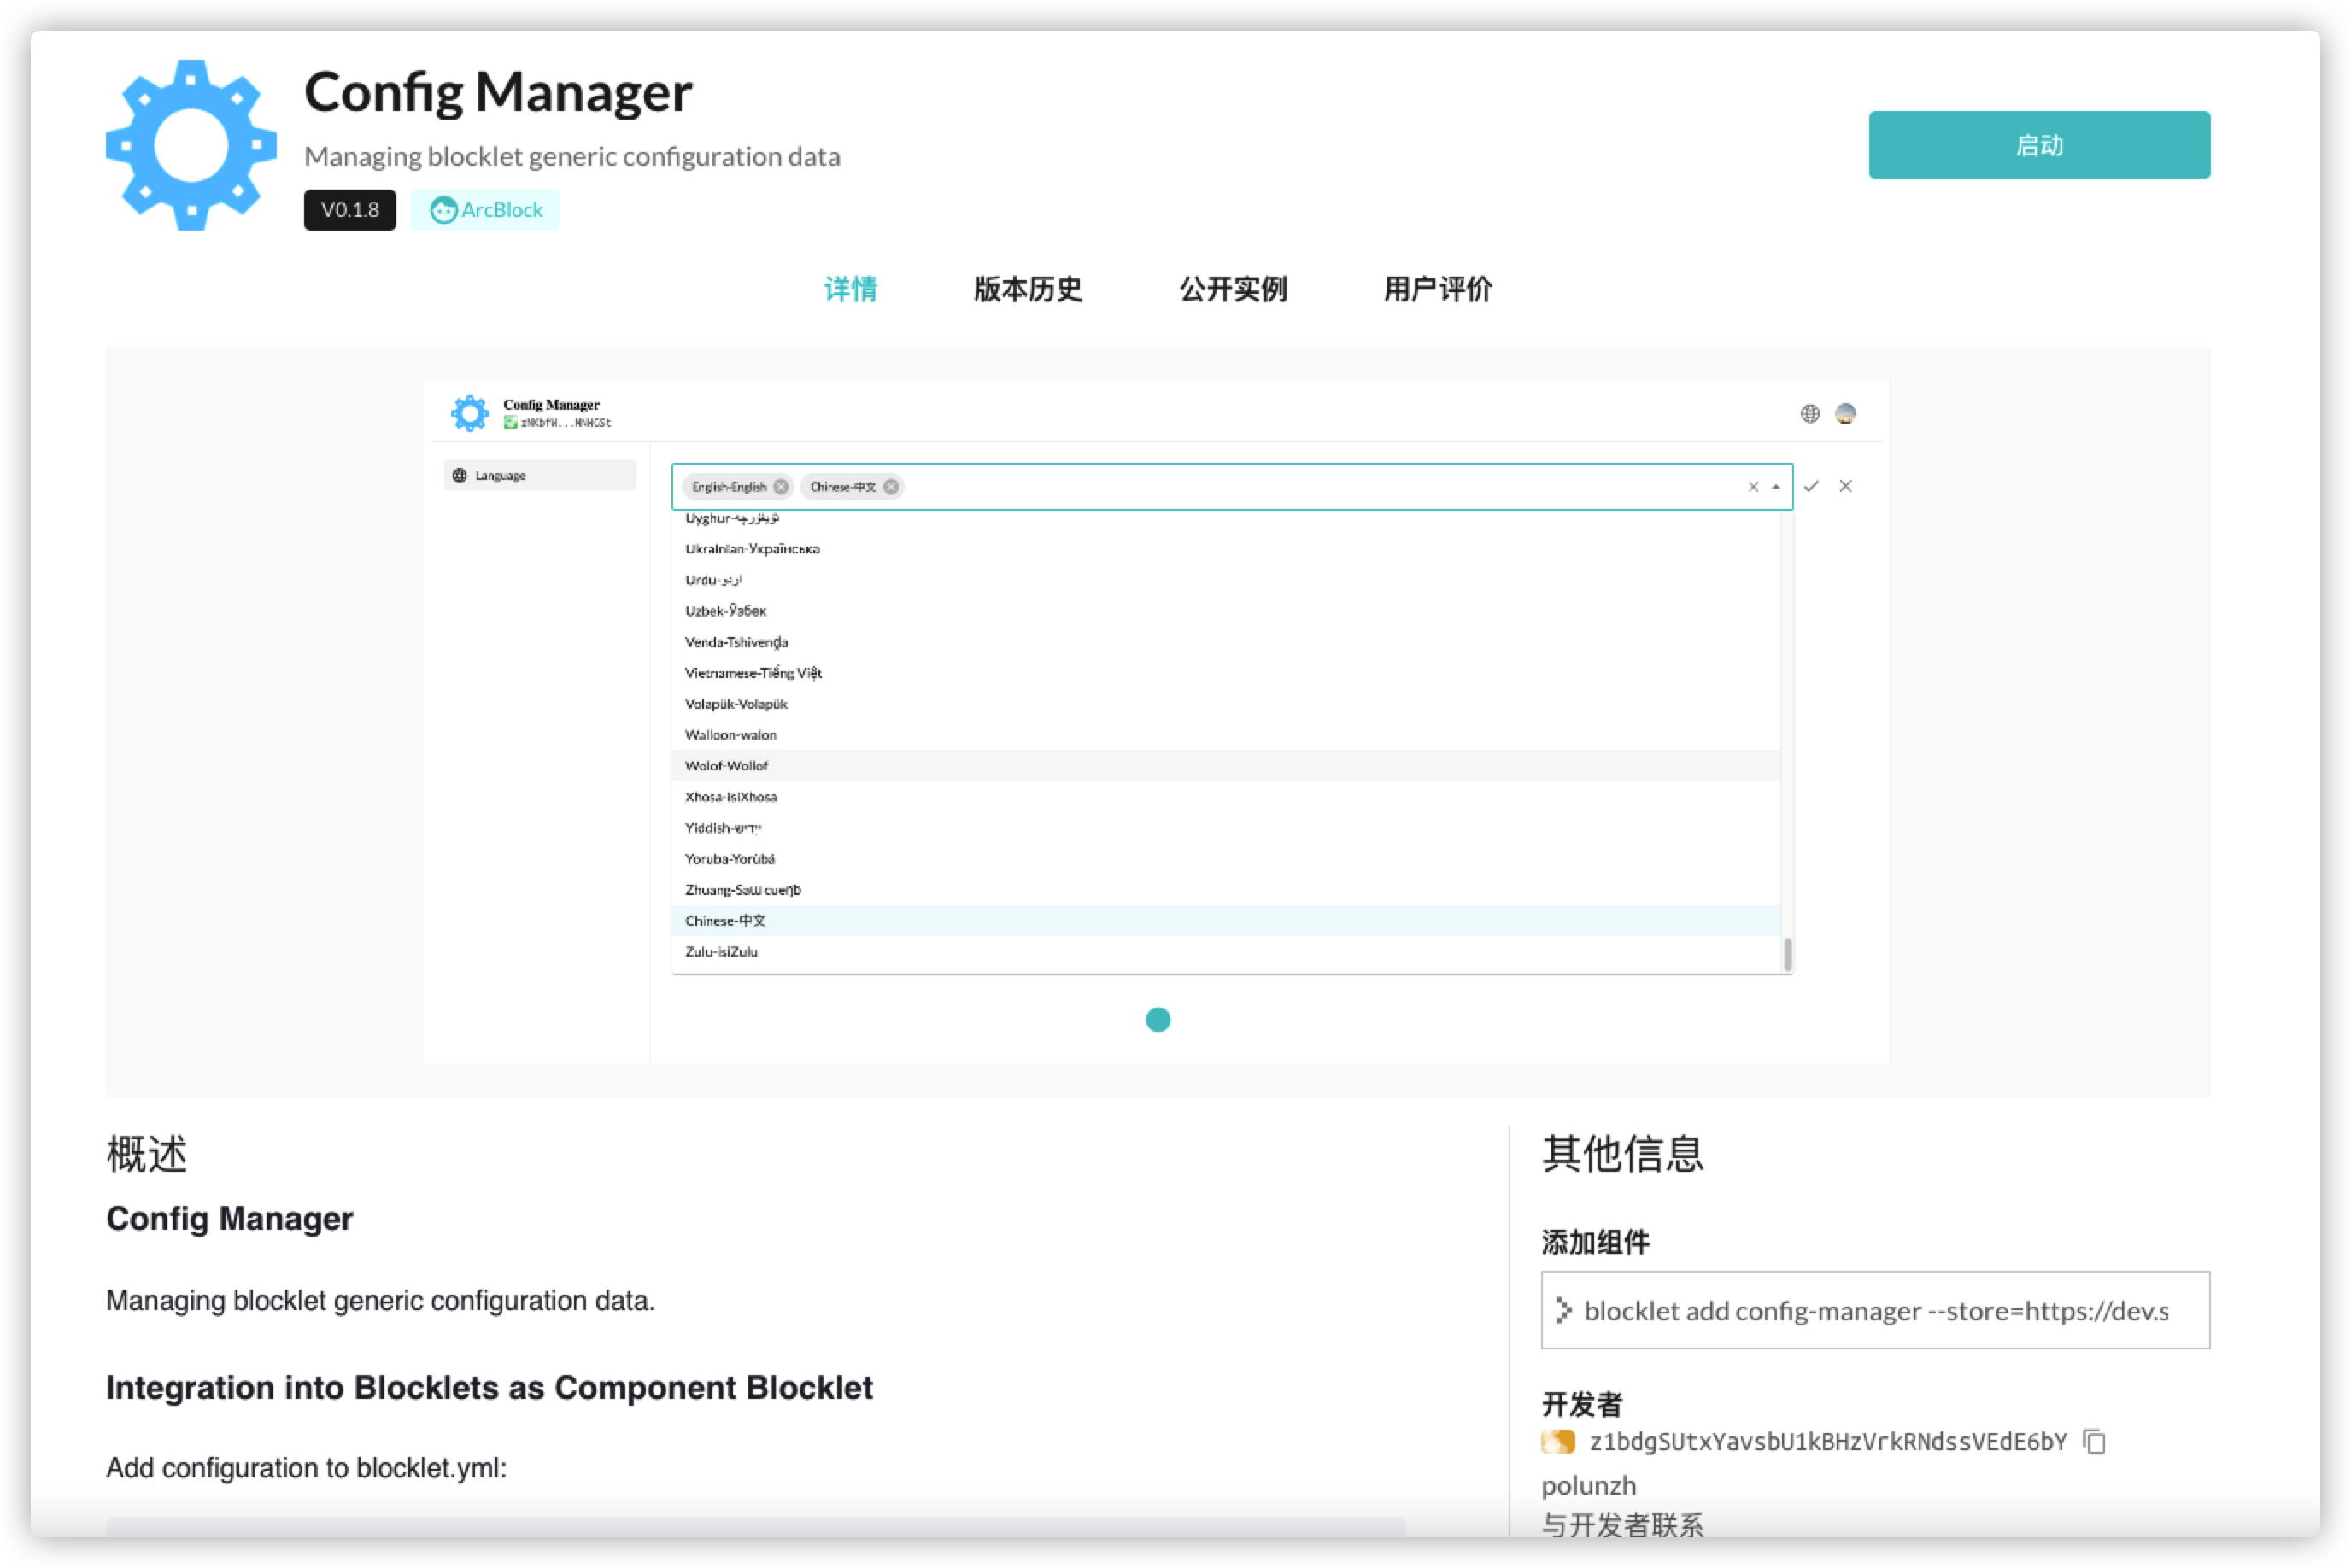
Task: Open the ArcBlock publisher badge
Action: click(x=486, y=210)
